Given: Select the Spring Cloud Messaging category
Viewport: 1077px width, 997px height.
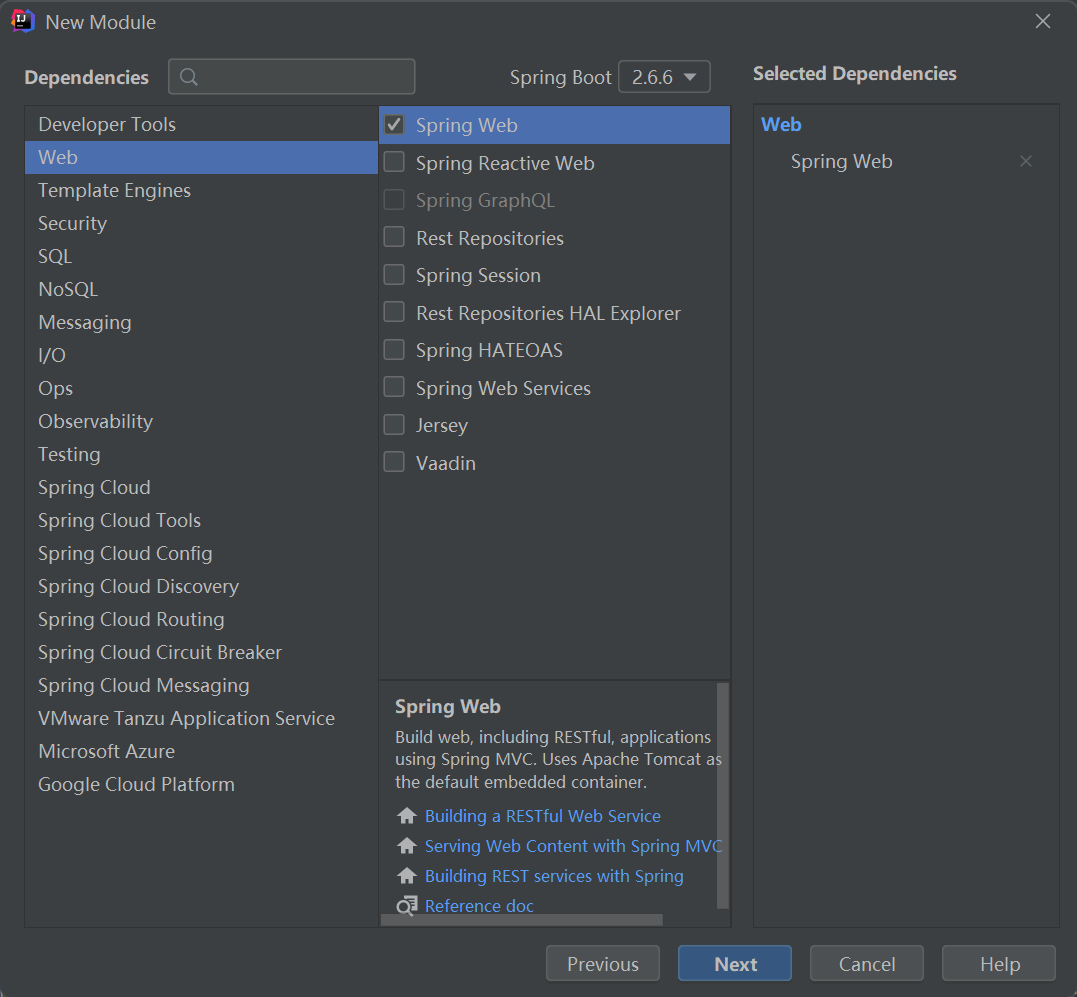Looking at the screenshot, I should click(201, 685).
